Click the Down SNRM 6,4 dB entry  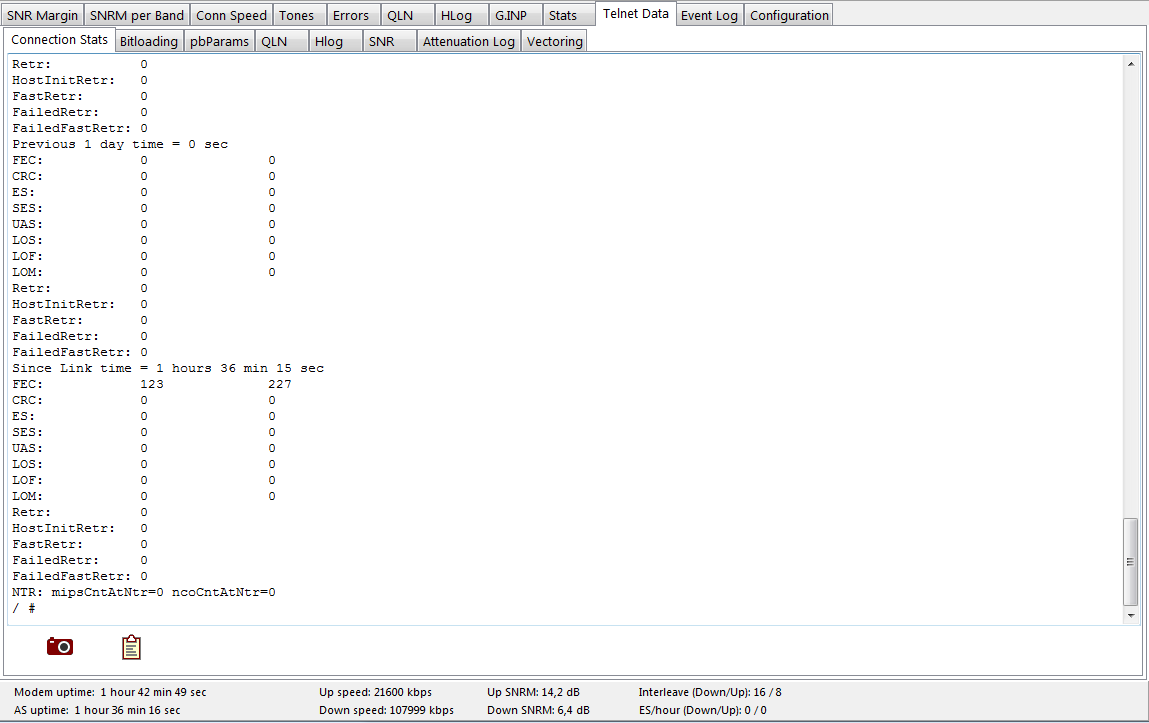pos(539,710)
